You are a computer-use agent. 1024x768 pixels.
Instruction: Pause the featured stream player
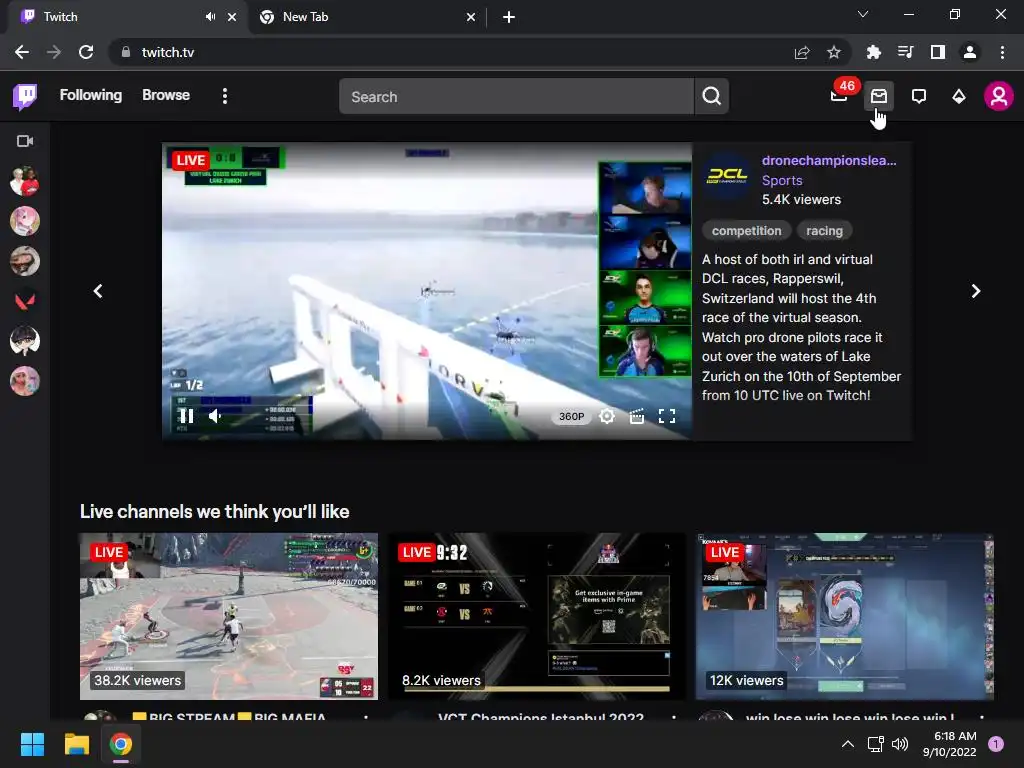tap(187, 416)
